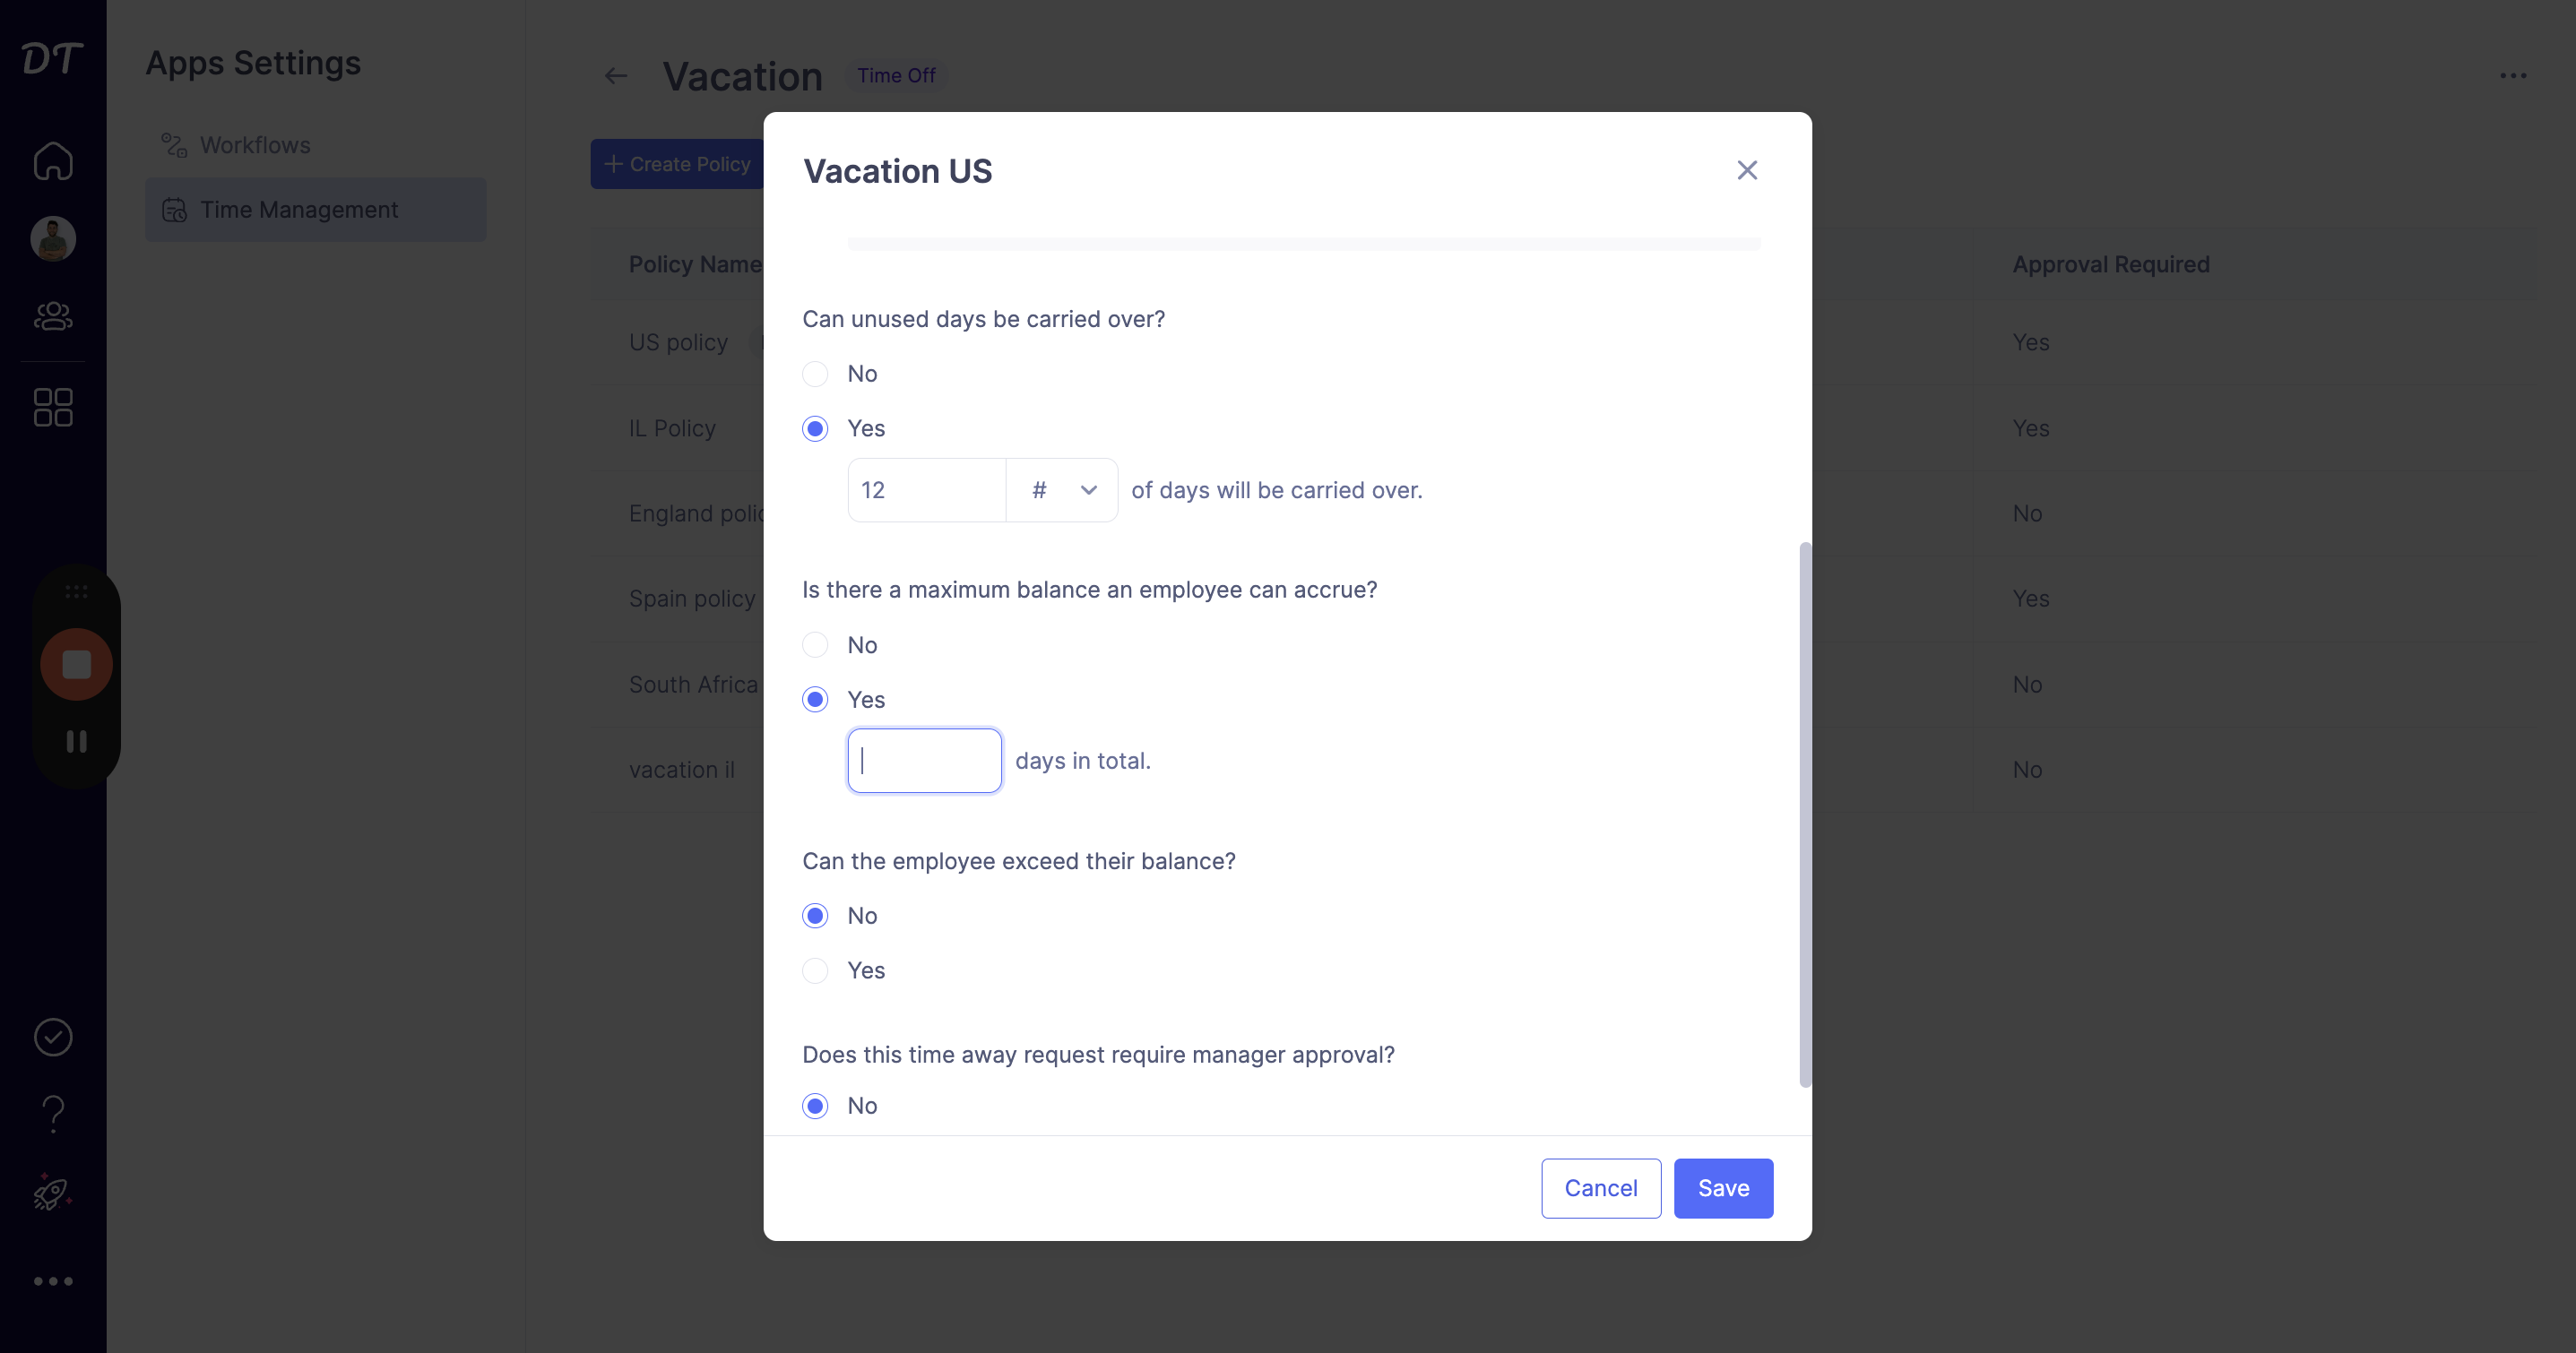The image size is (2576, 1353).
Task: Open sidebar bottom more options dots
Action: click(53, 1281)
